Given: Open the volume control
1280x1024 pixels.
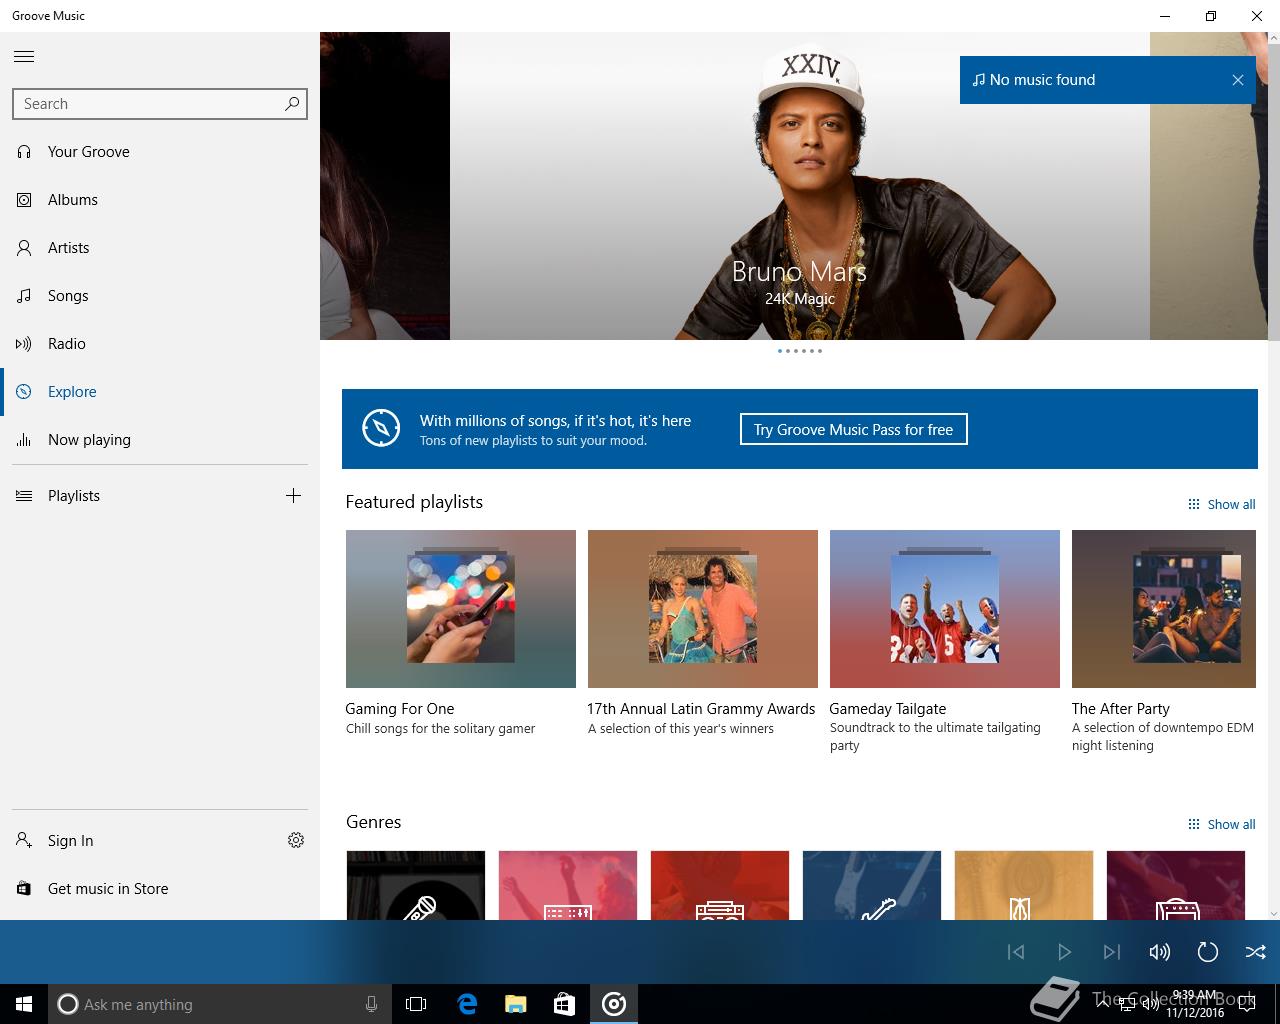Looking at the screenshot, I should coord(1160,952).
